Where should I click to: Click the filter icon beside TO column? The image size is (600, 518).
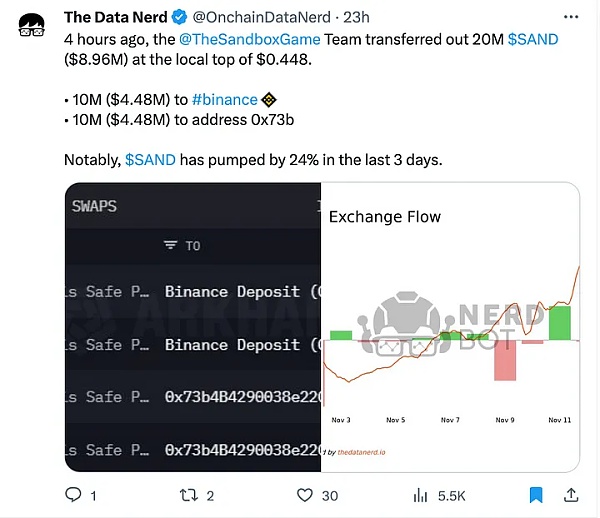point(170,246)
